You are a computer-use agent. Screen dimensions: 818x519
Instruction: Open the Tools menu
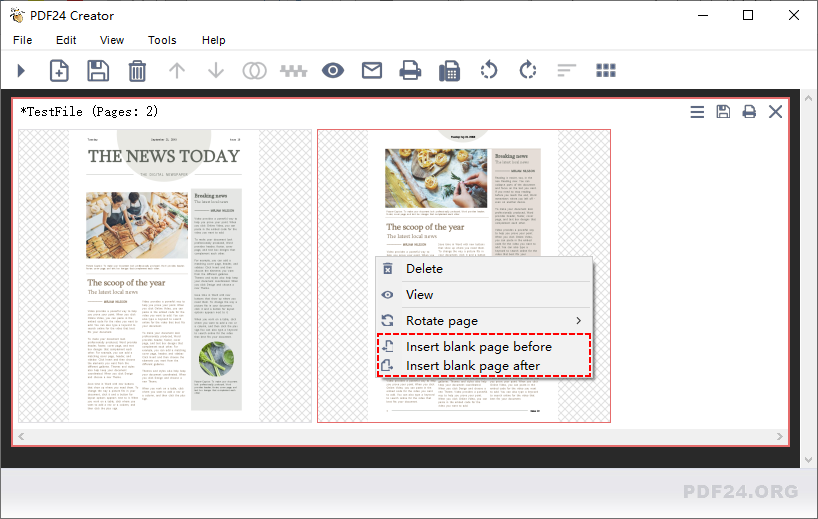[162, 40]
